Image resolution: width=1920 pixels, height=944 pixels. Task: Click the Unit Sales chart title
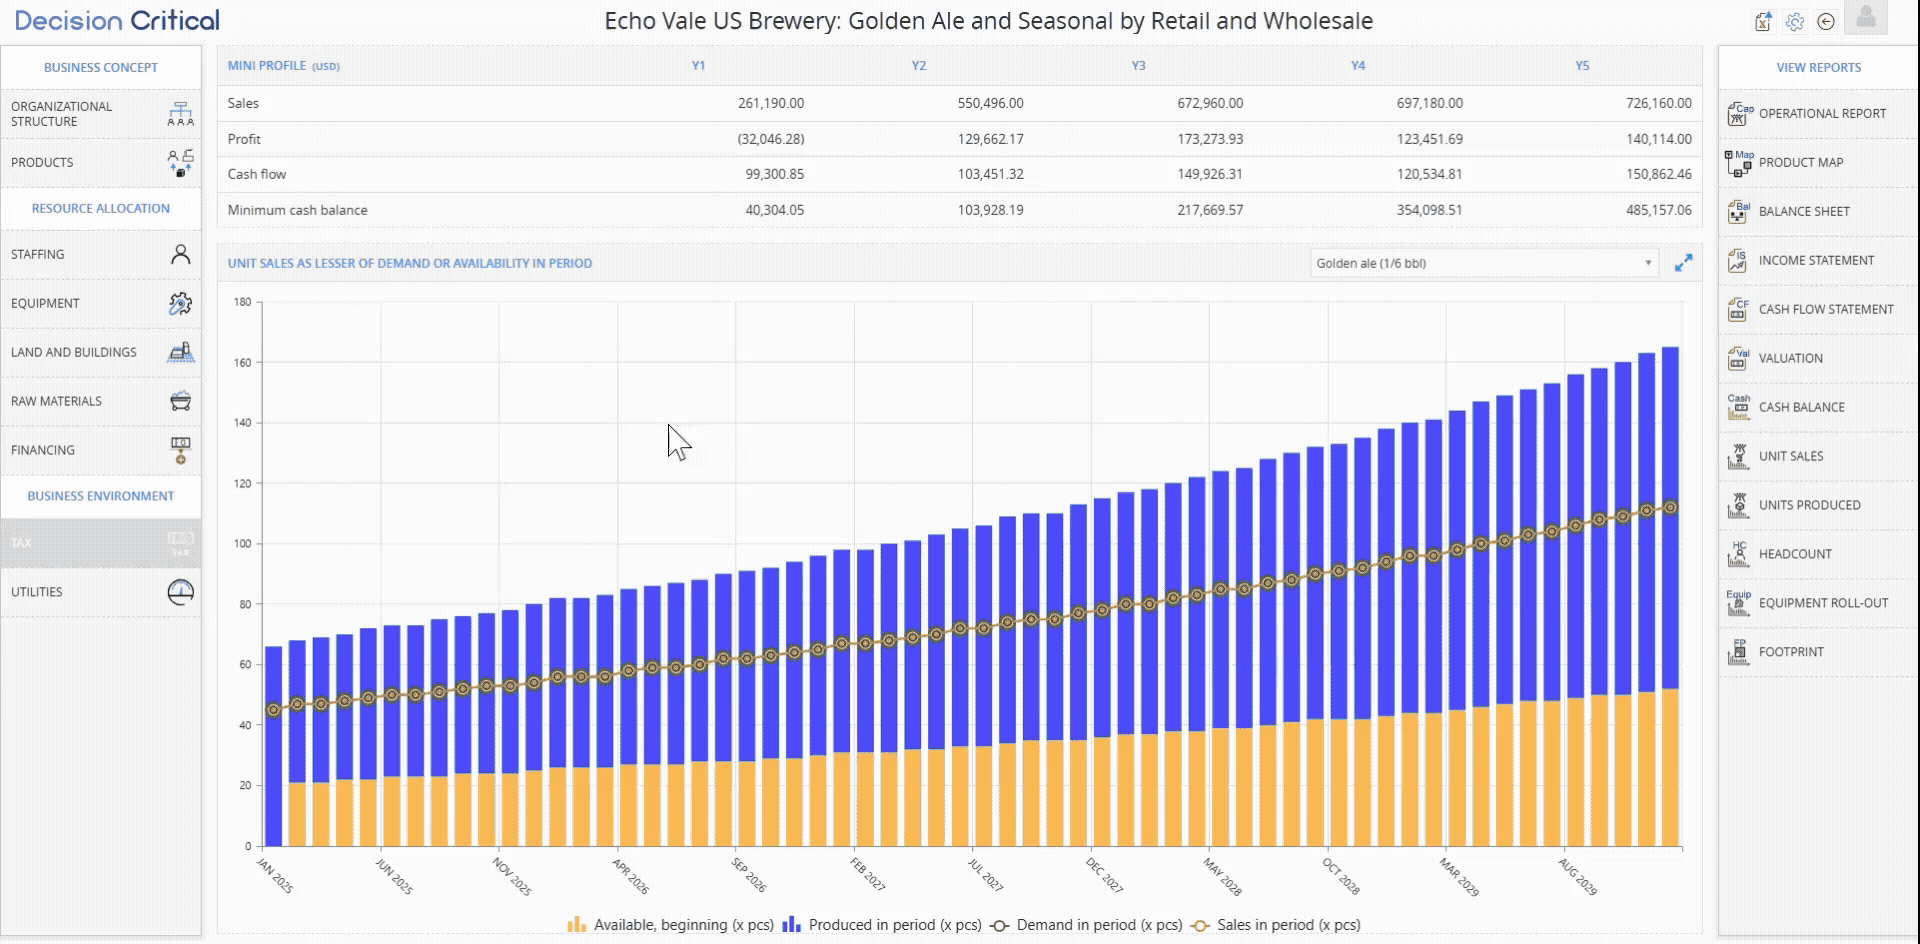[410, 264]
